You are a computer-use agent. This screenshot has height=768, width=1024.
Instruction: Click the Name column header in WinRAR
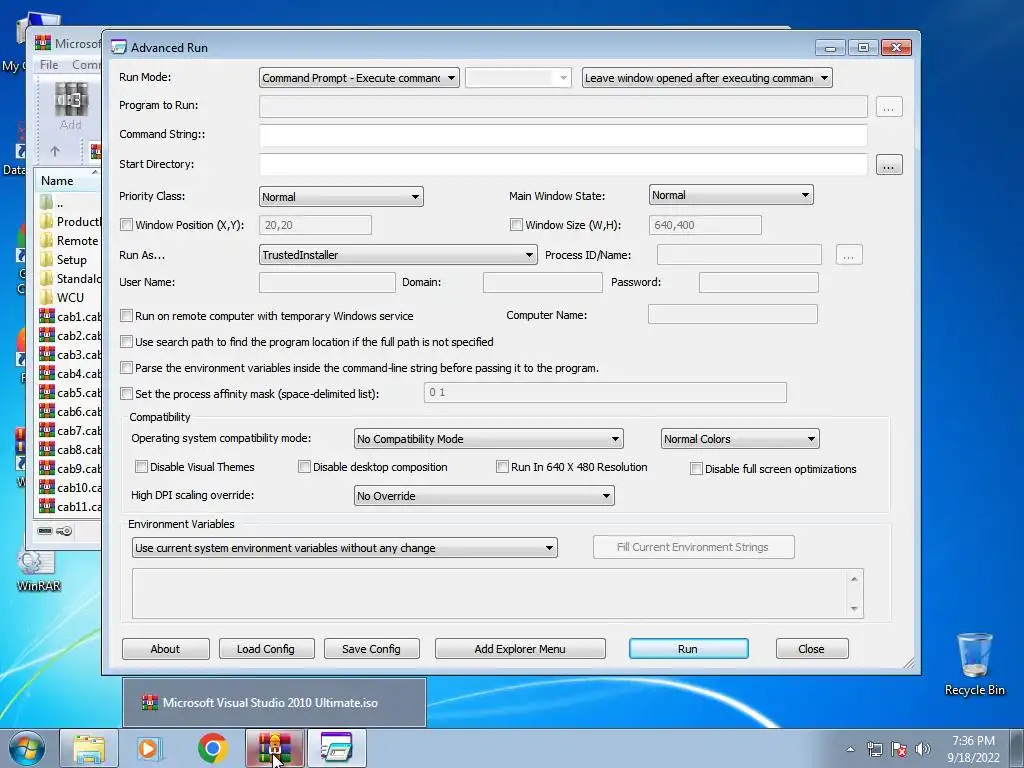(x=68, y=181)
